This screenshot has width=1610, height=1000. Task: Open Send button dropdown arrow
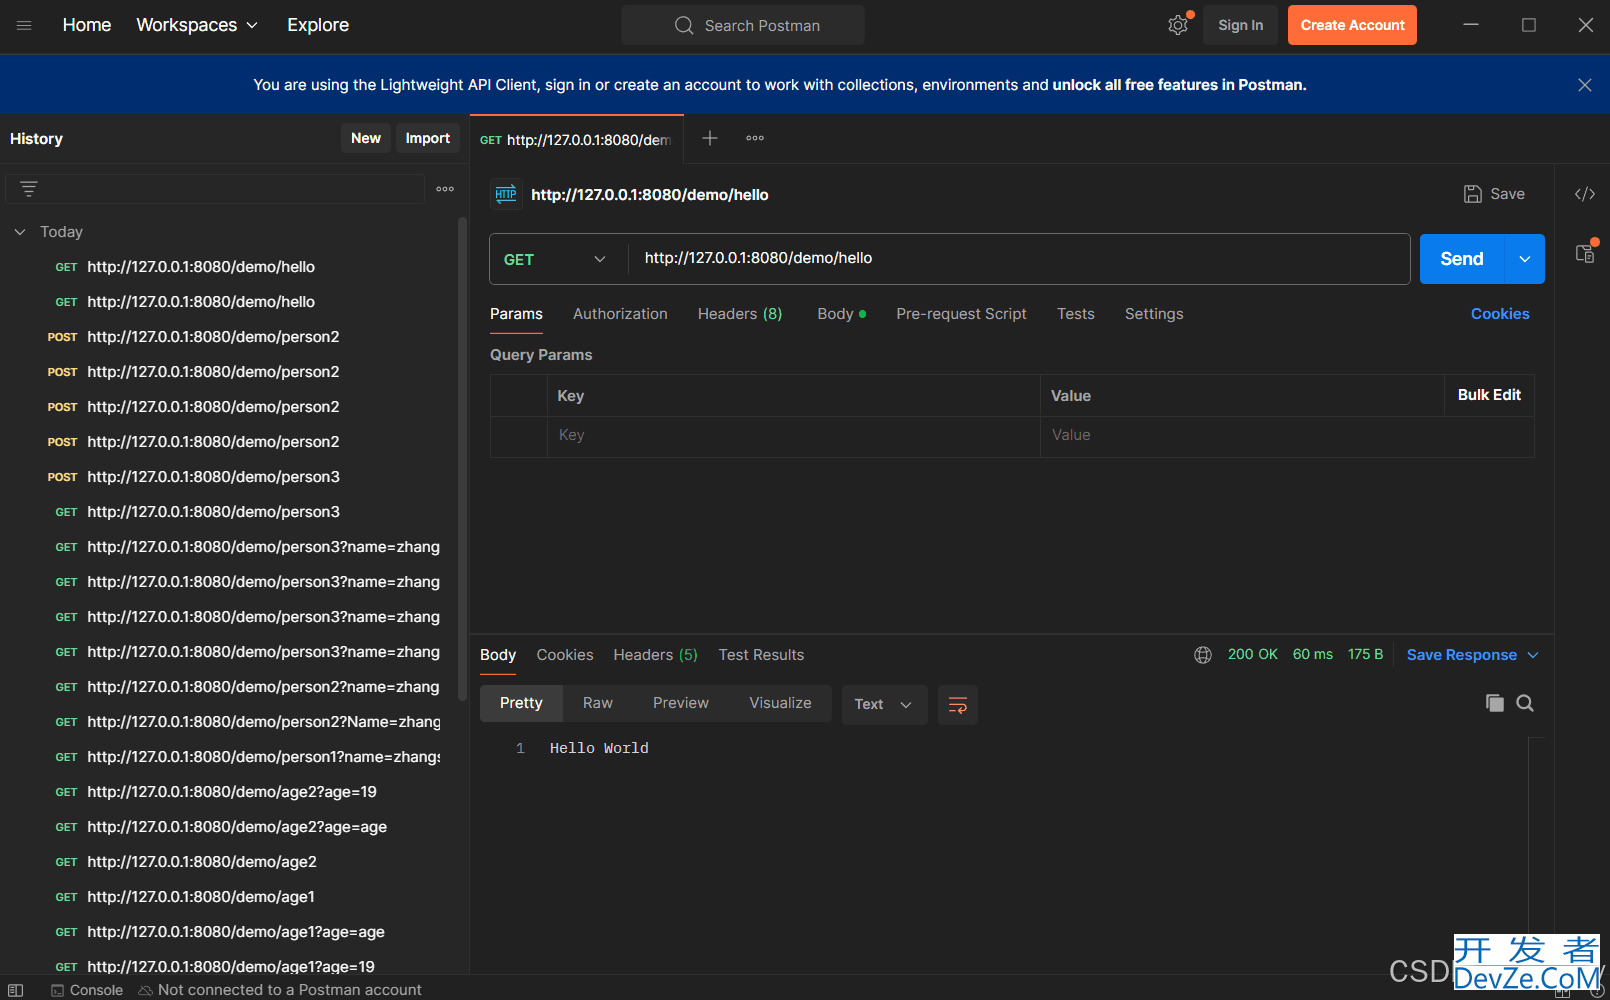1525,259
